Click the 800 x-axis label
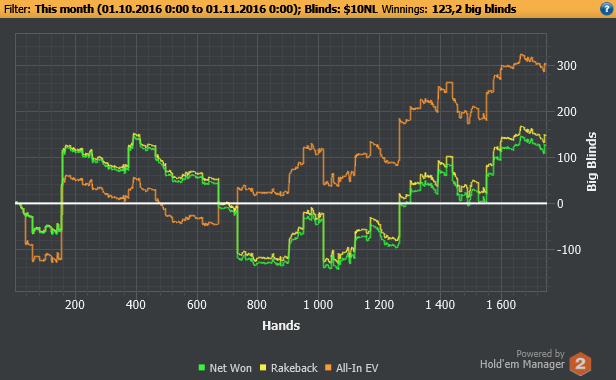This screenshot has width=616, height=380. point(257,305)
